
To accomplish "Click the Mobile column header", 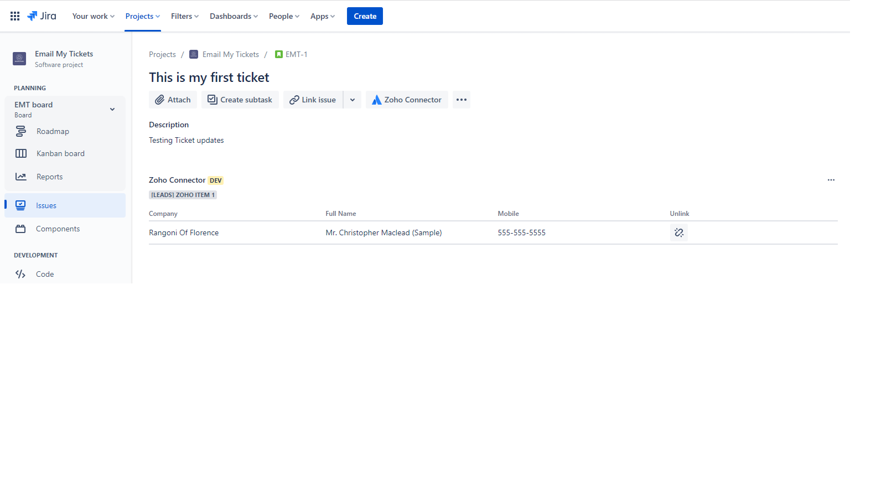I will coord(508,213).
